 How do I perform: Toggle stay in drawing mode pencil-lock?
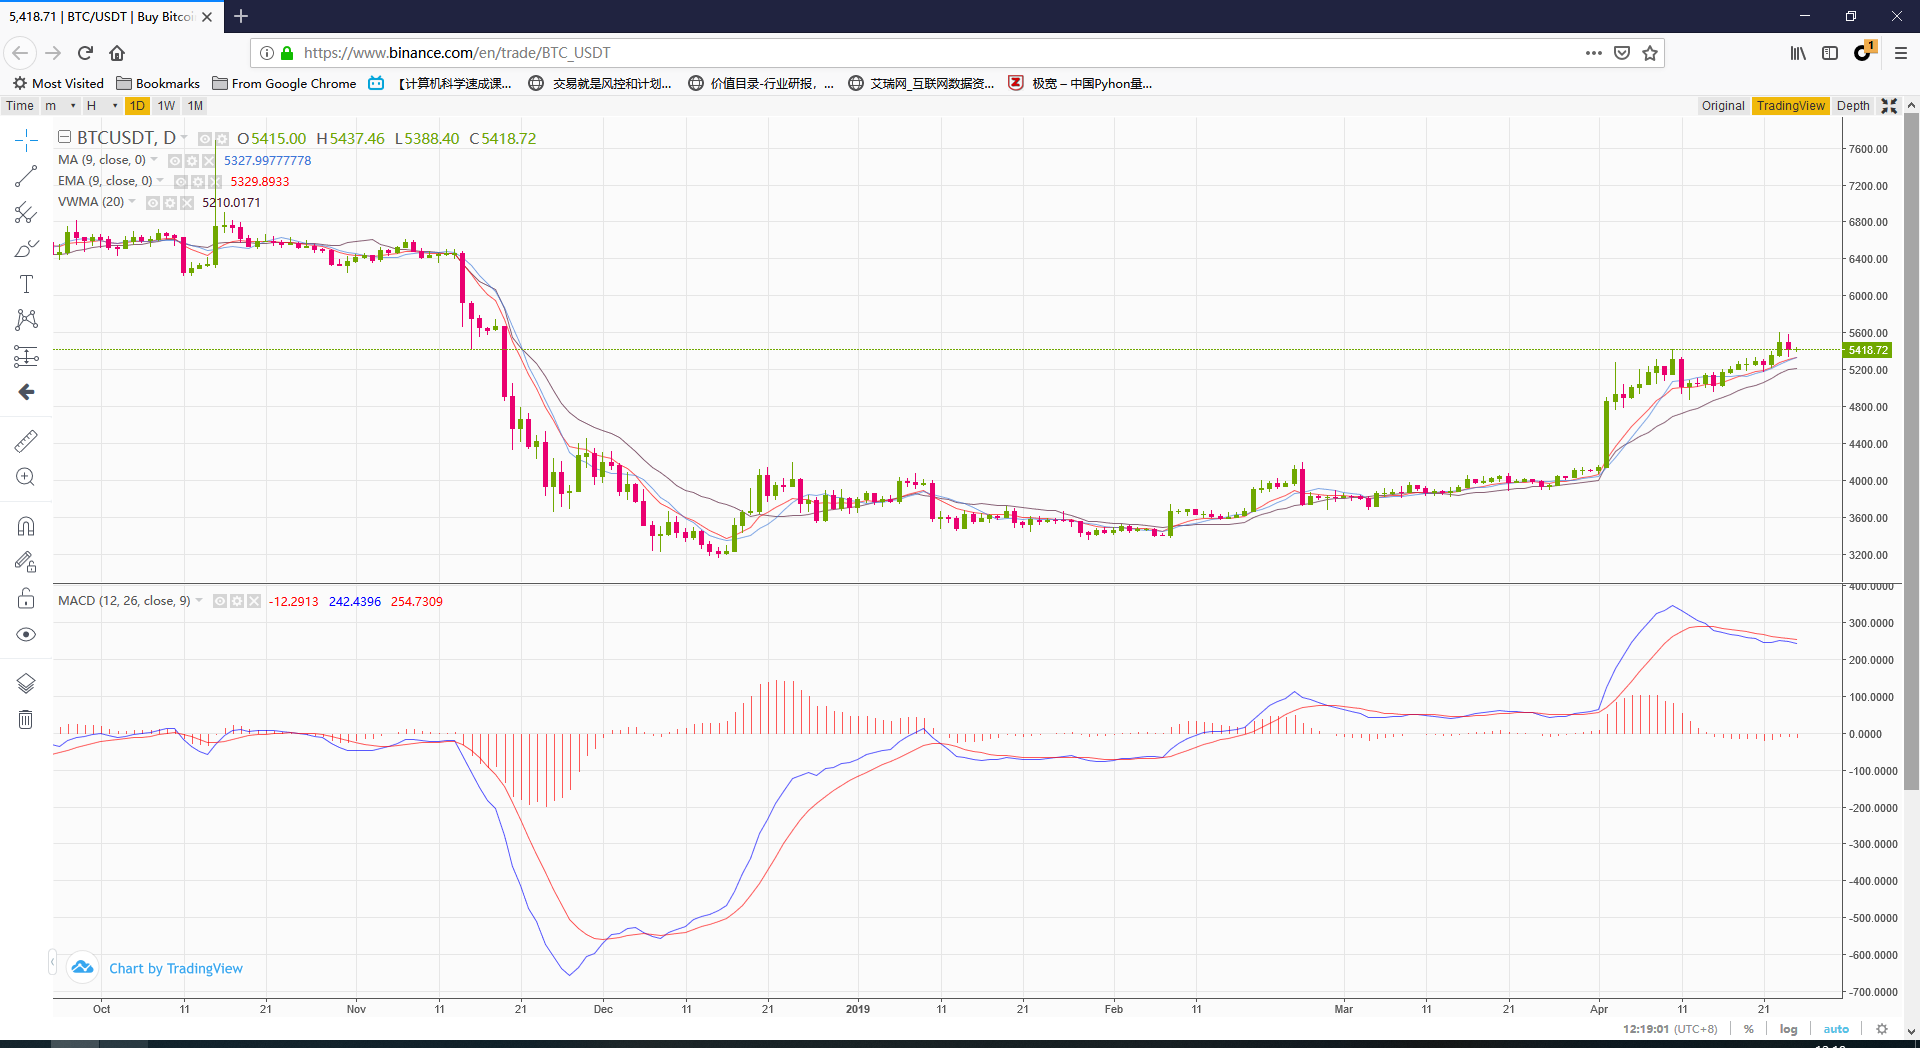[x=26, y=562]
